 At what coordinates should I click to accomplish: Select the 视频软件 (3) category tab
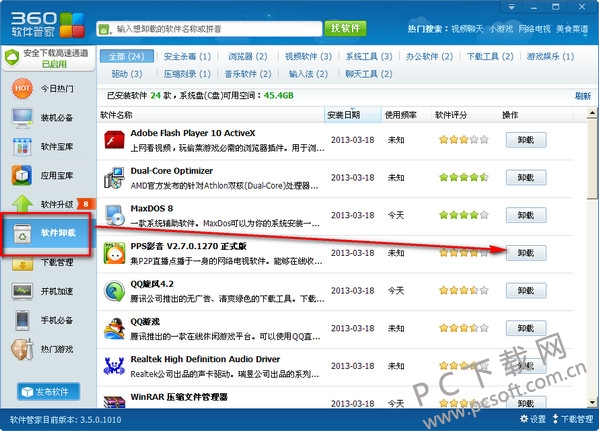[x=308, y=57]
